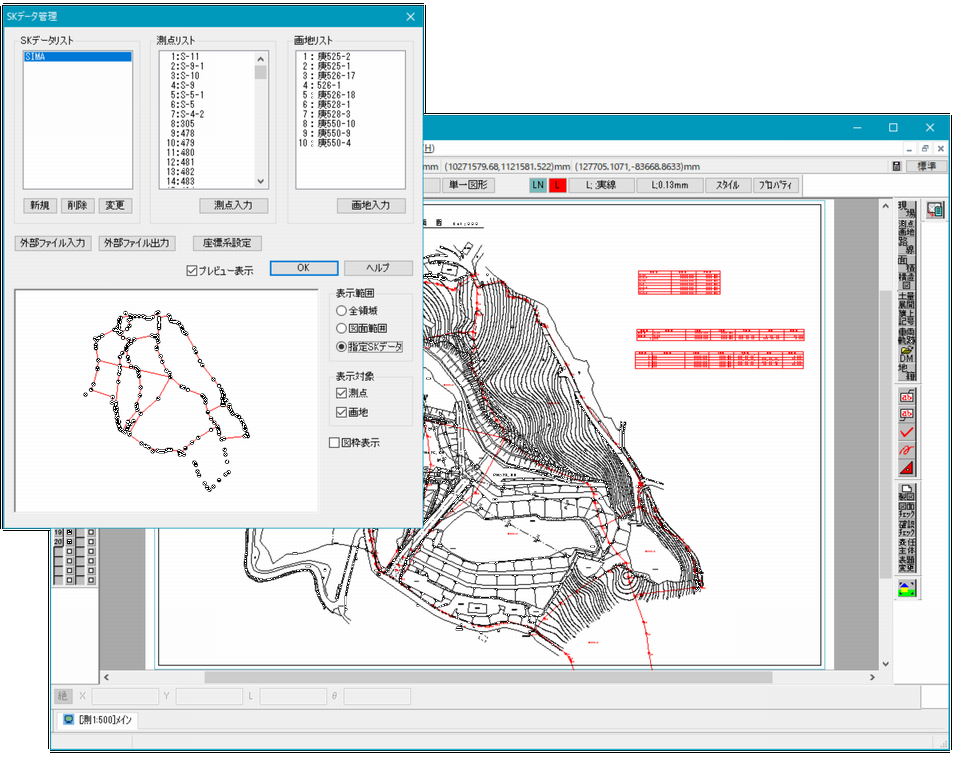Click the L length input field
Image resolution: width=958 pixels, height=764 pixels.
(x=293, y=696)
